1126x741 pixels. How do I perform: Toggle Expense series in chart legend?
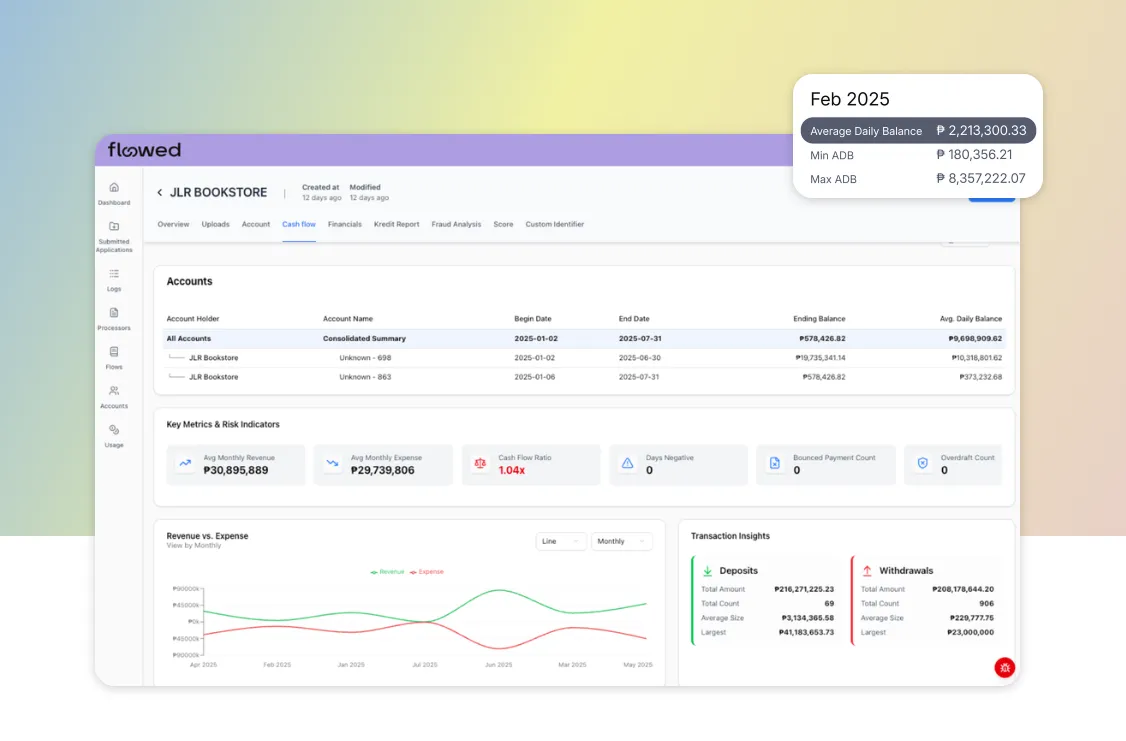coord(426,572)
